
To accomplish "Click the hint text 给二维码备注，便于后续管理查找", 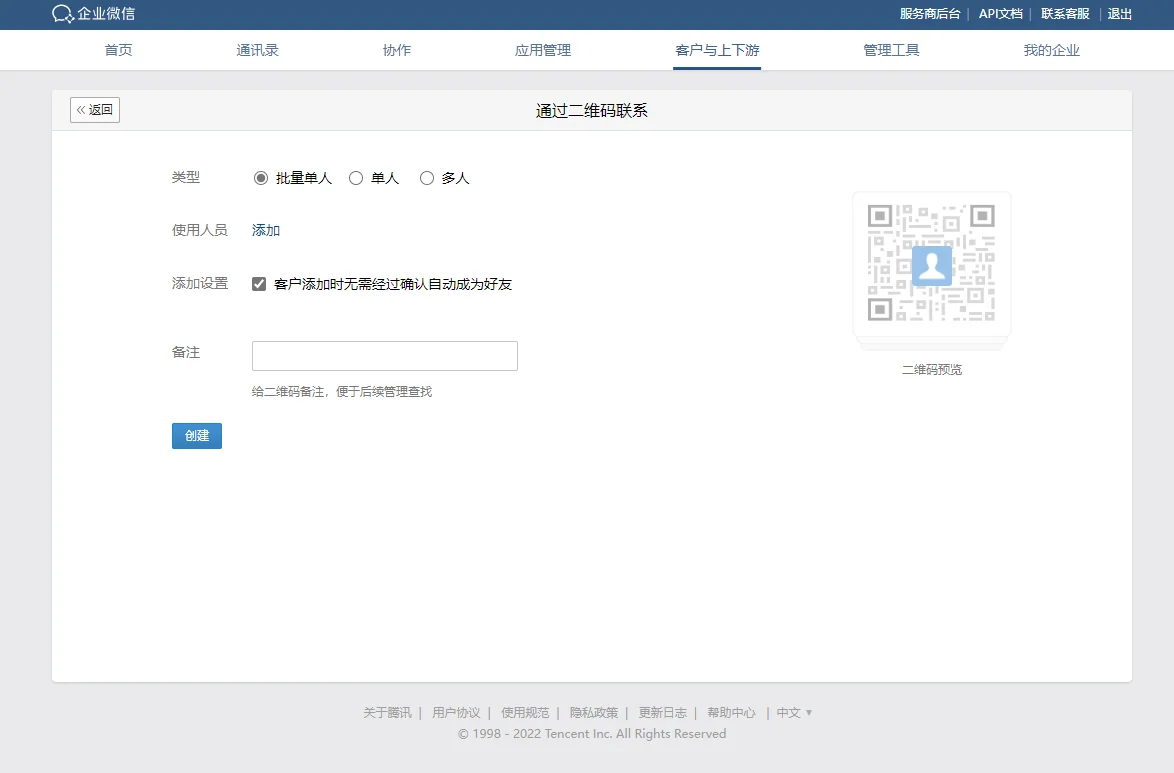I will pos(342,392).
